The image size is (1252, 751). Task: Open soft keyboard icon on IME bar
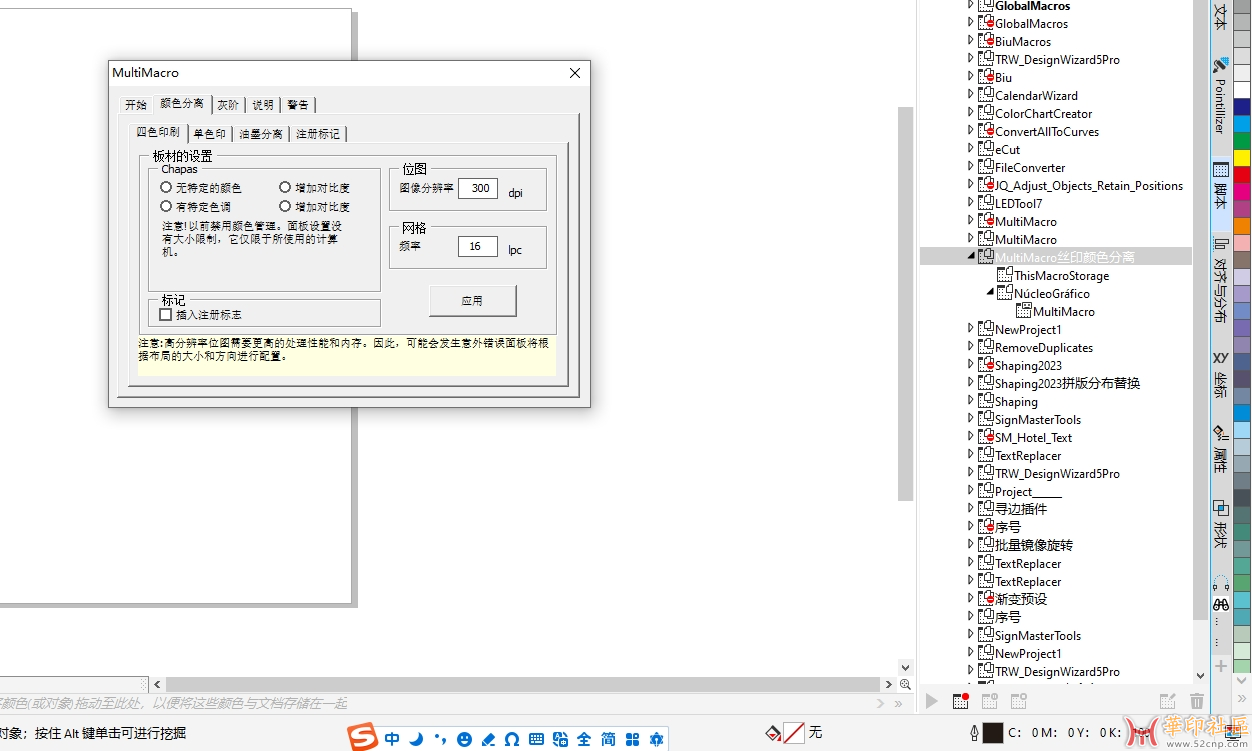(x=536, y=739)
